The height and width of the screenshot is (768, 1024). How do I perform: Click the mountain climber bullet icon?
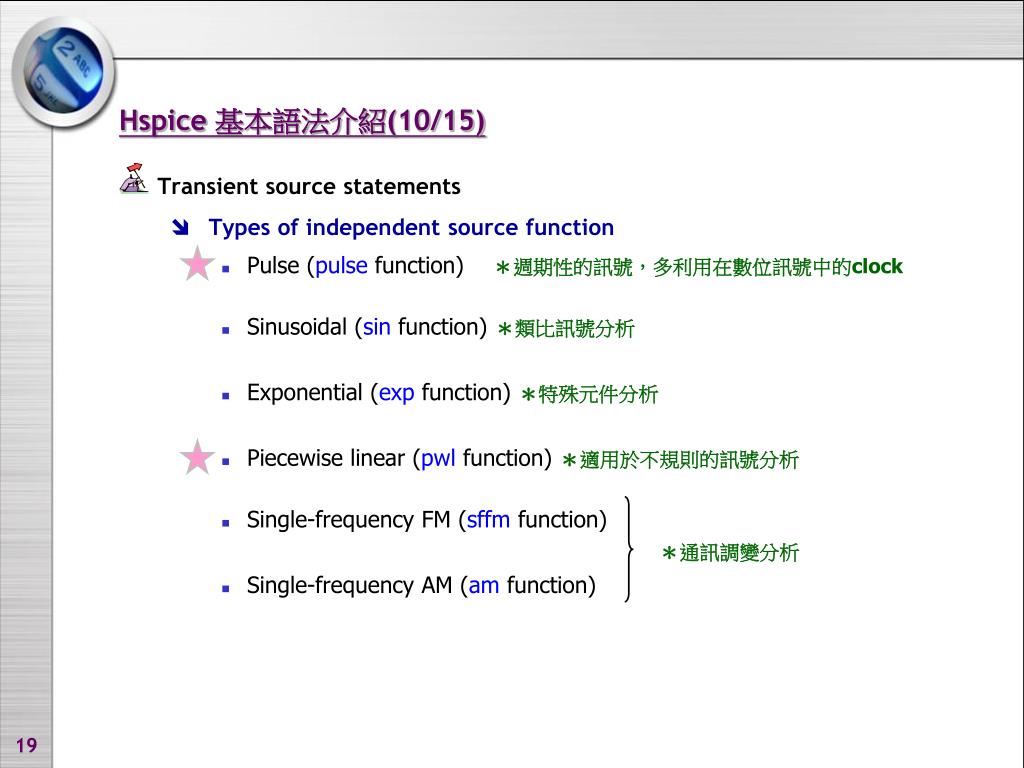coord(134,179)
